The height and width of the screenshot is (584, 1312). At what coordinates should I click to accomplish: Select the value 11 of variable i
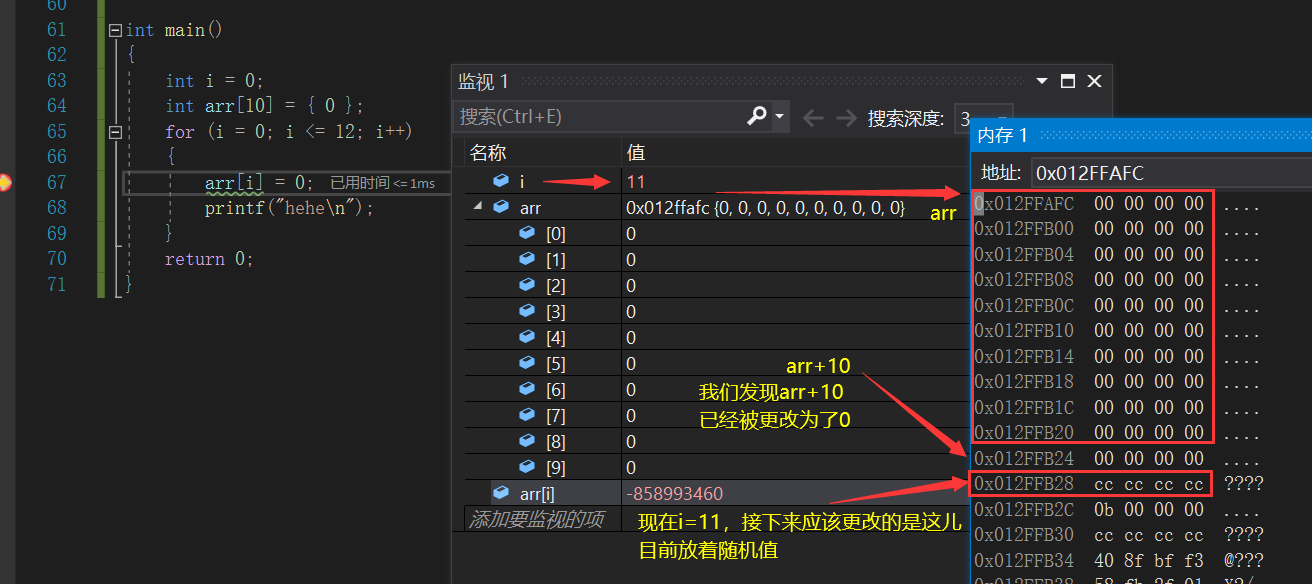click(636, 181)
